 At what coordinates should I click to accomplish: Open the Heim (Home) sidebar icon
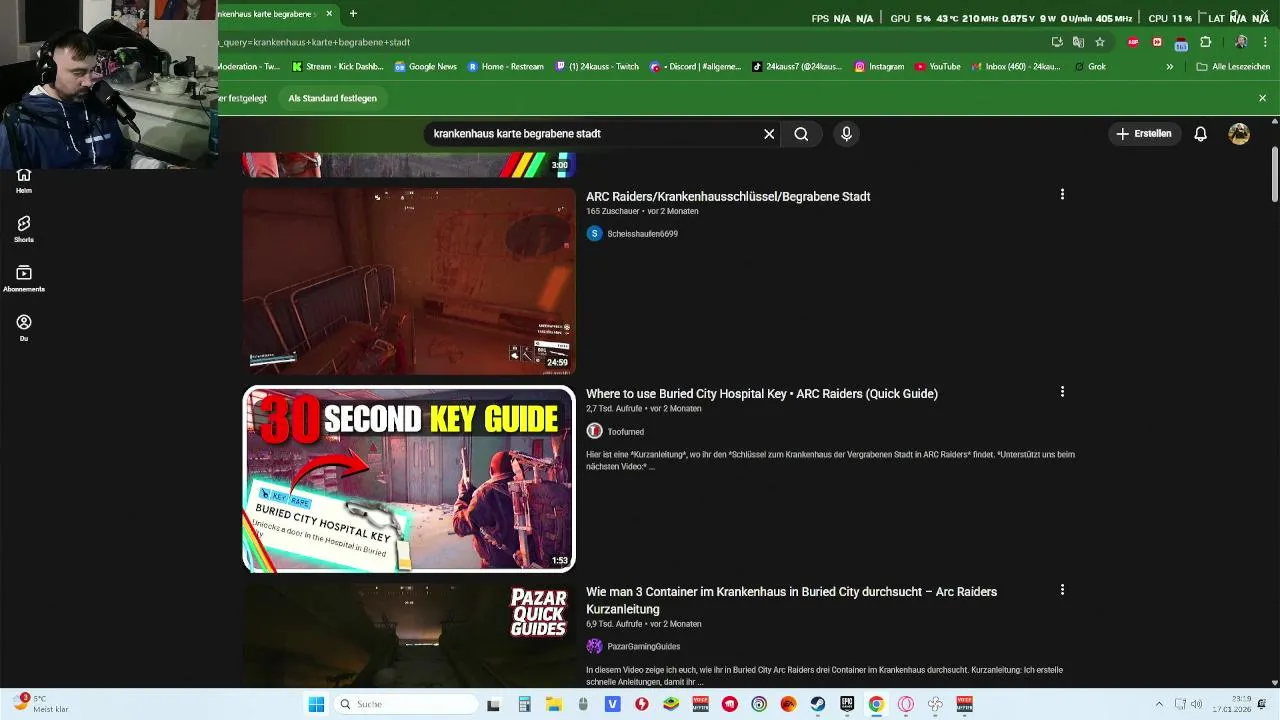pyautogui.click(x=24, y=180)
